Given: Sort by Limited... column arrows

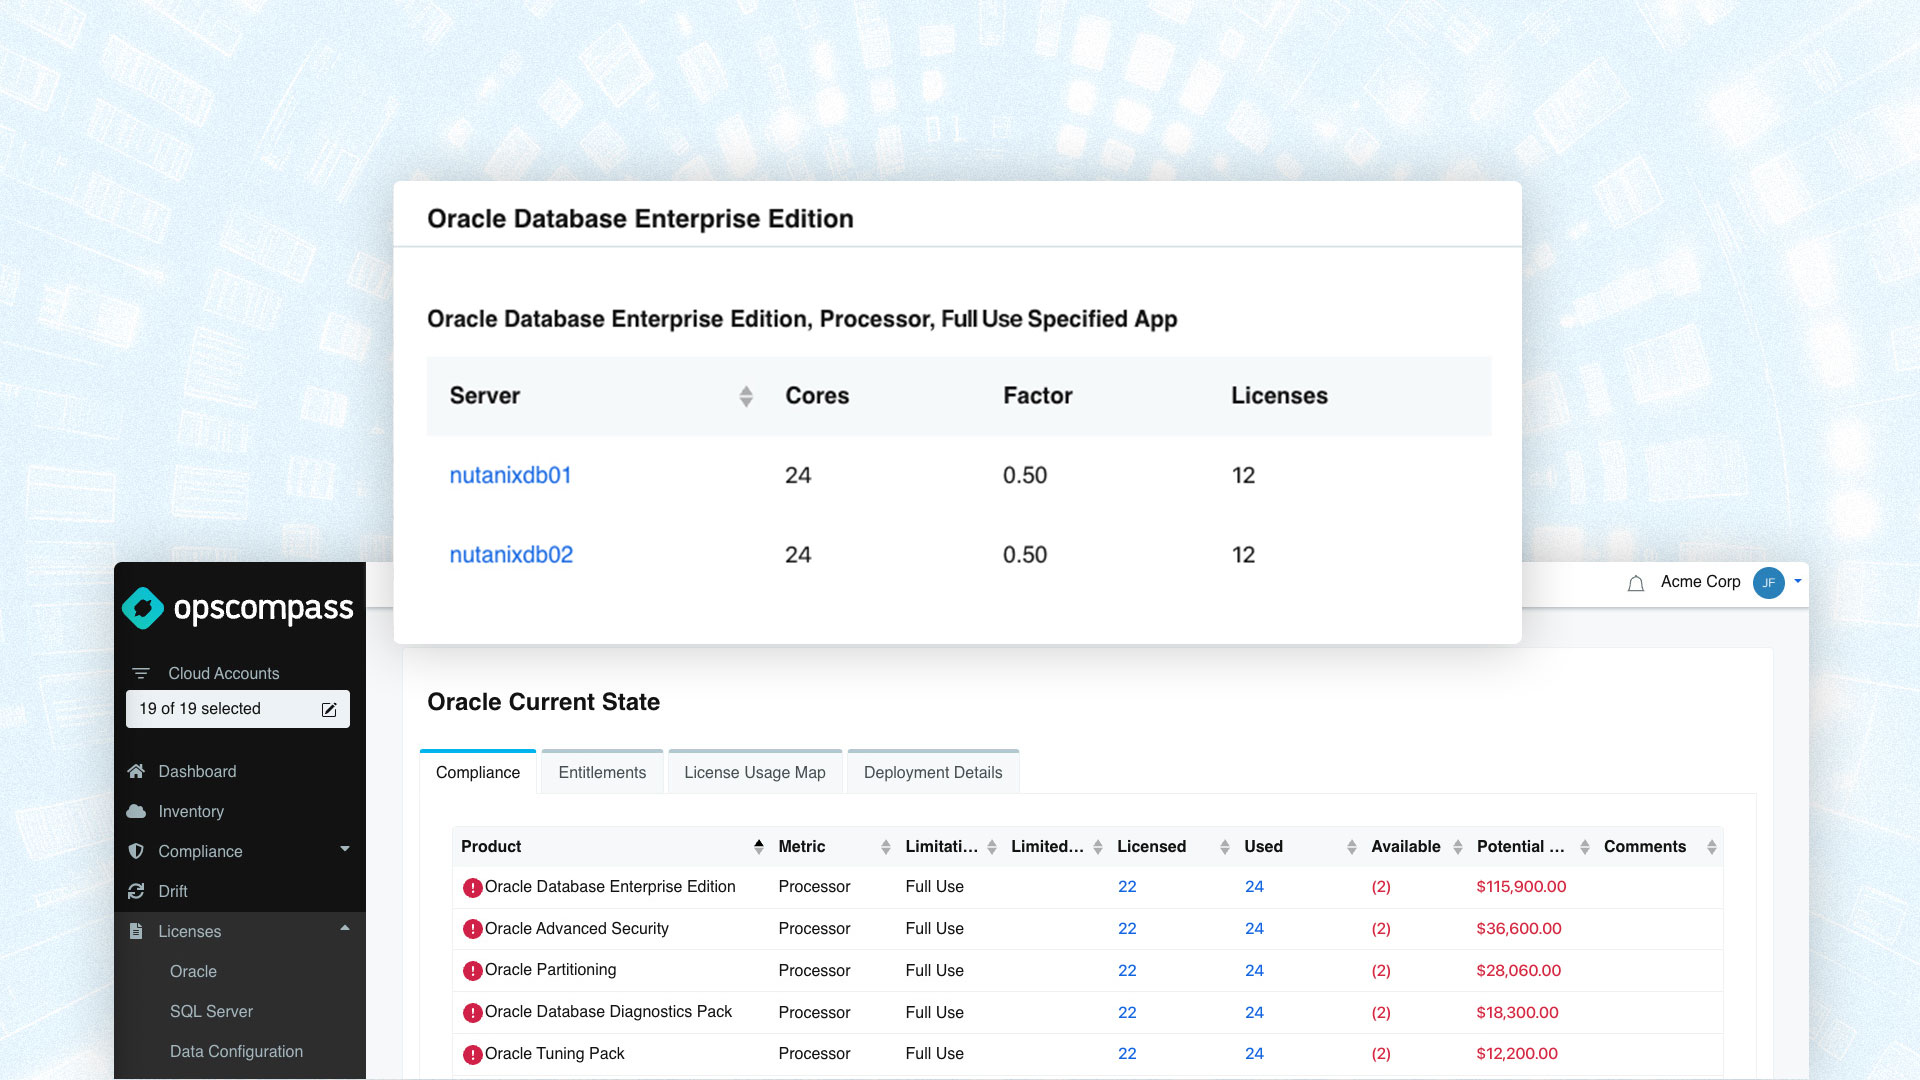Looking at the screenshot, I should (x=1098, y=847).
